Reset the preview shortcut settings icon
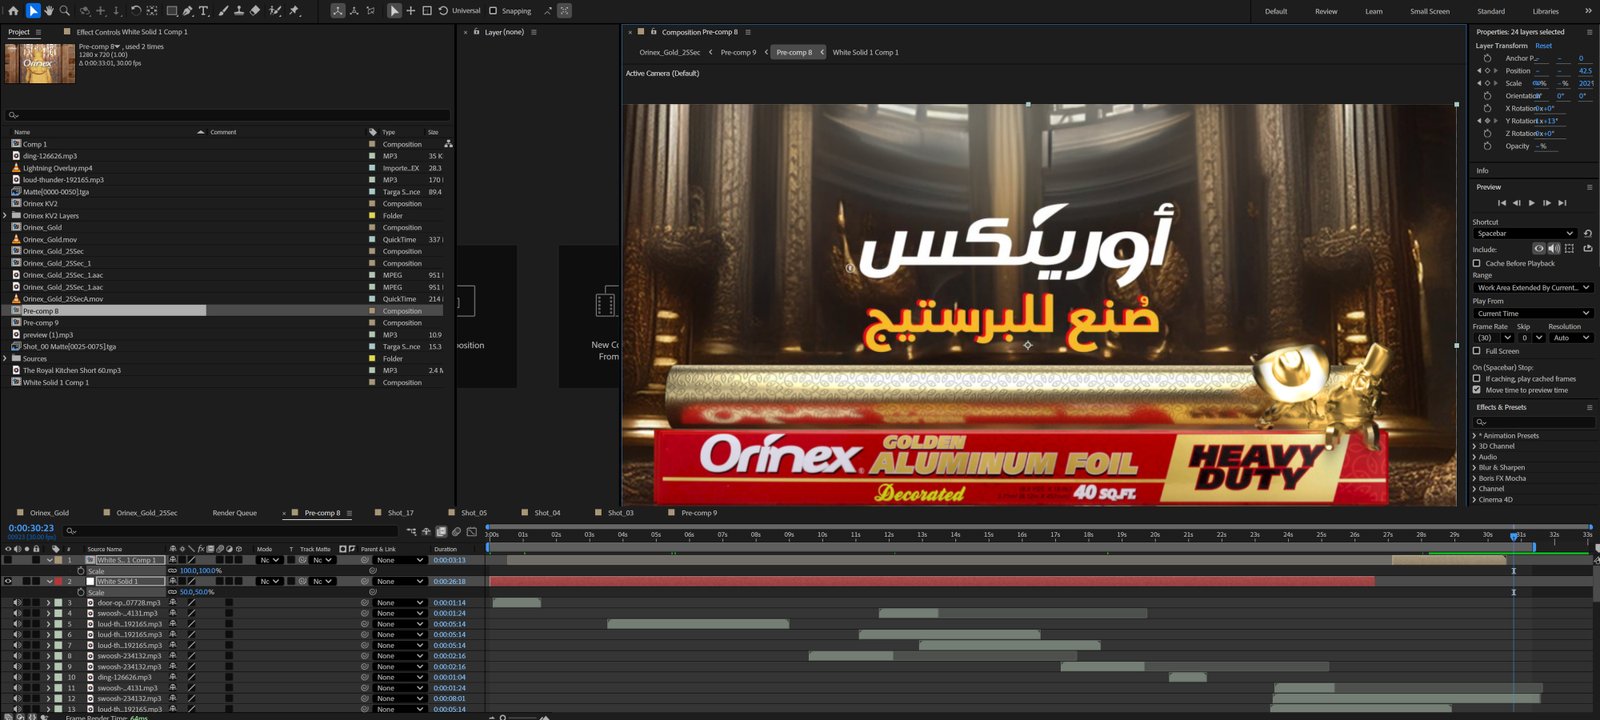The height and width of the screenshot is (720, 1600). tap(1588, 233)
